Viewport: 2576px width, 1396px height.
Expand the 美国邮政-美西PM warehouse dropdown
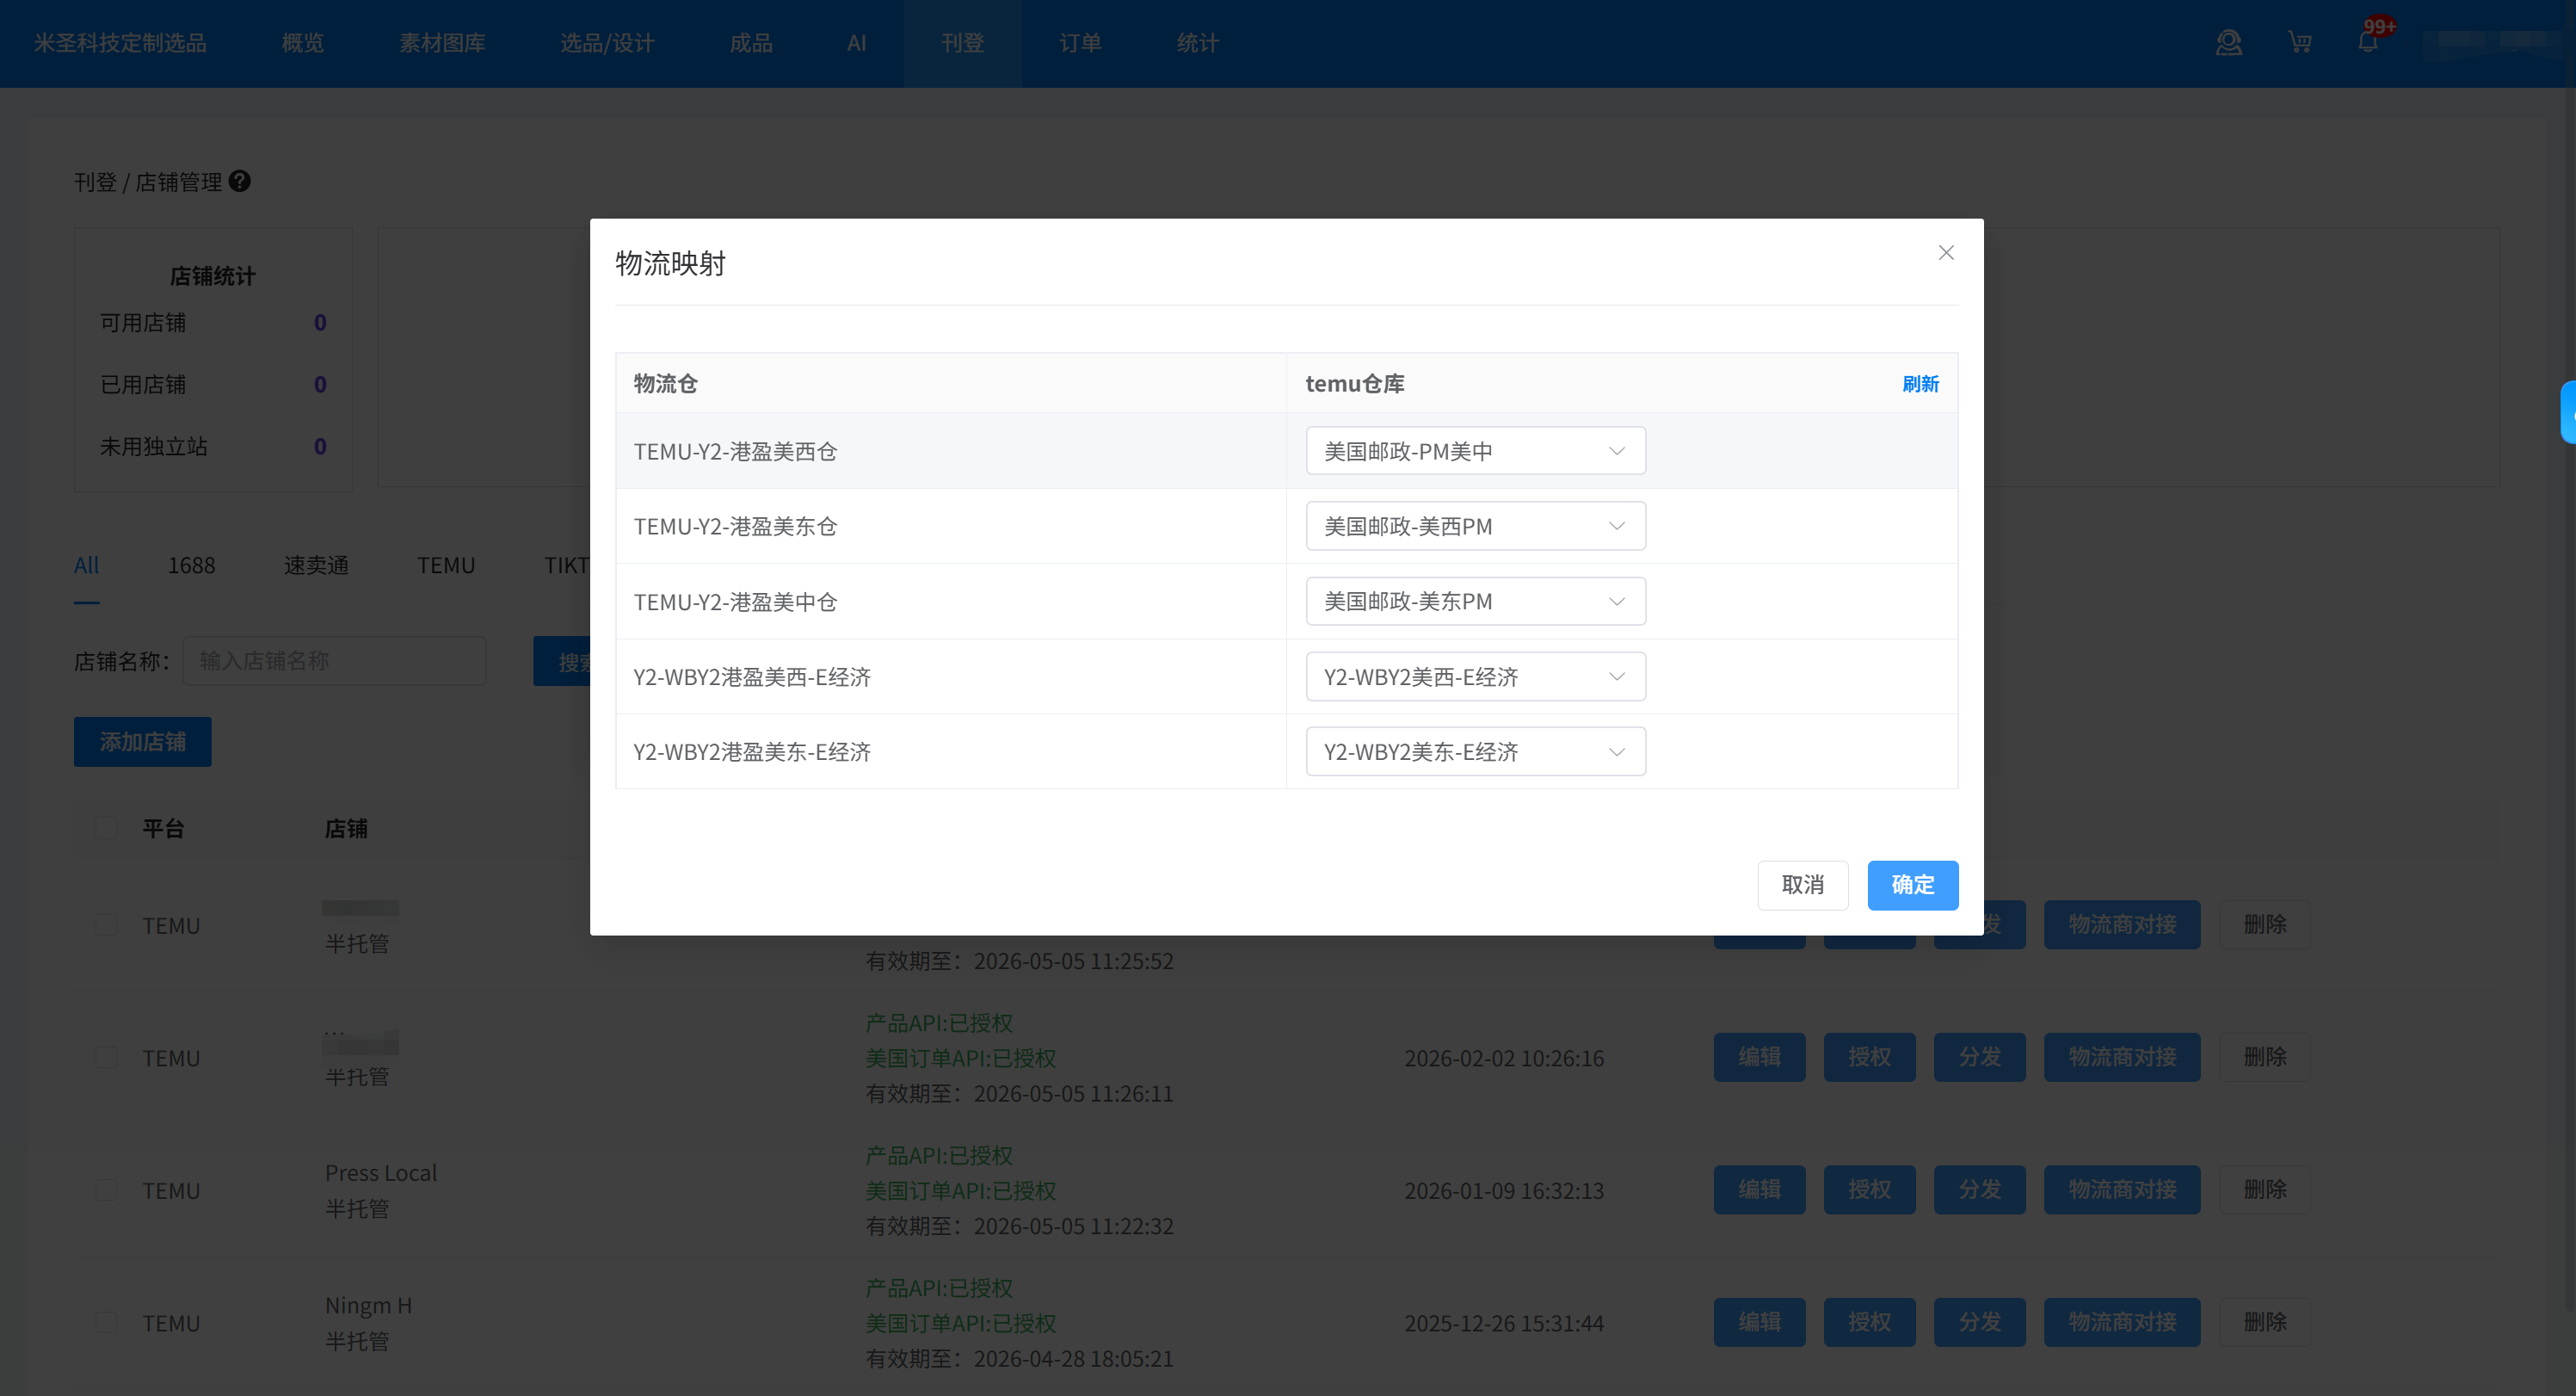tap(1475, 526)
